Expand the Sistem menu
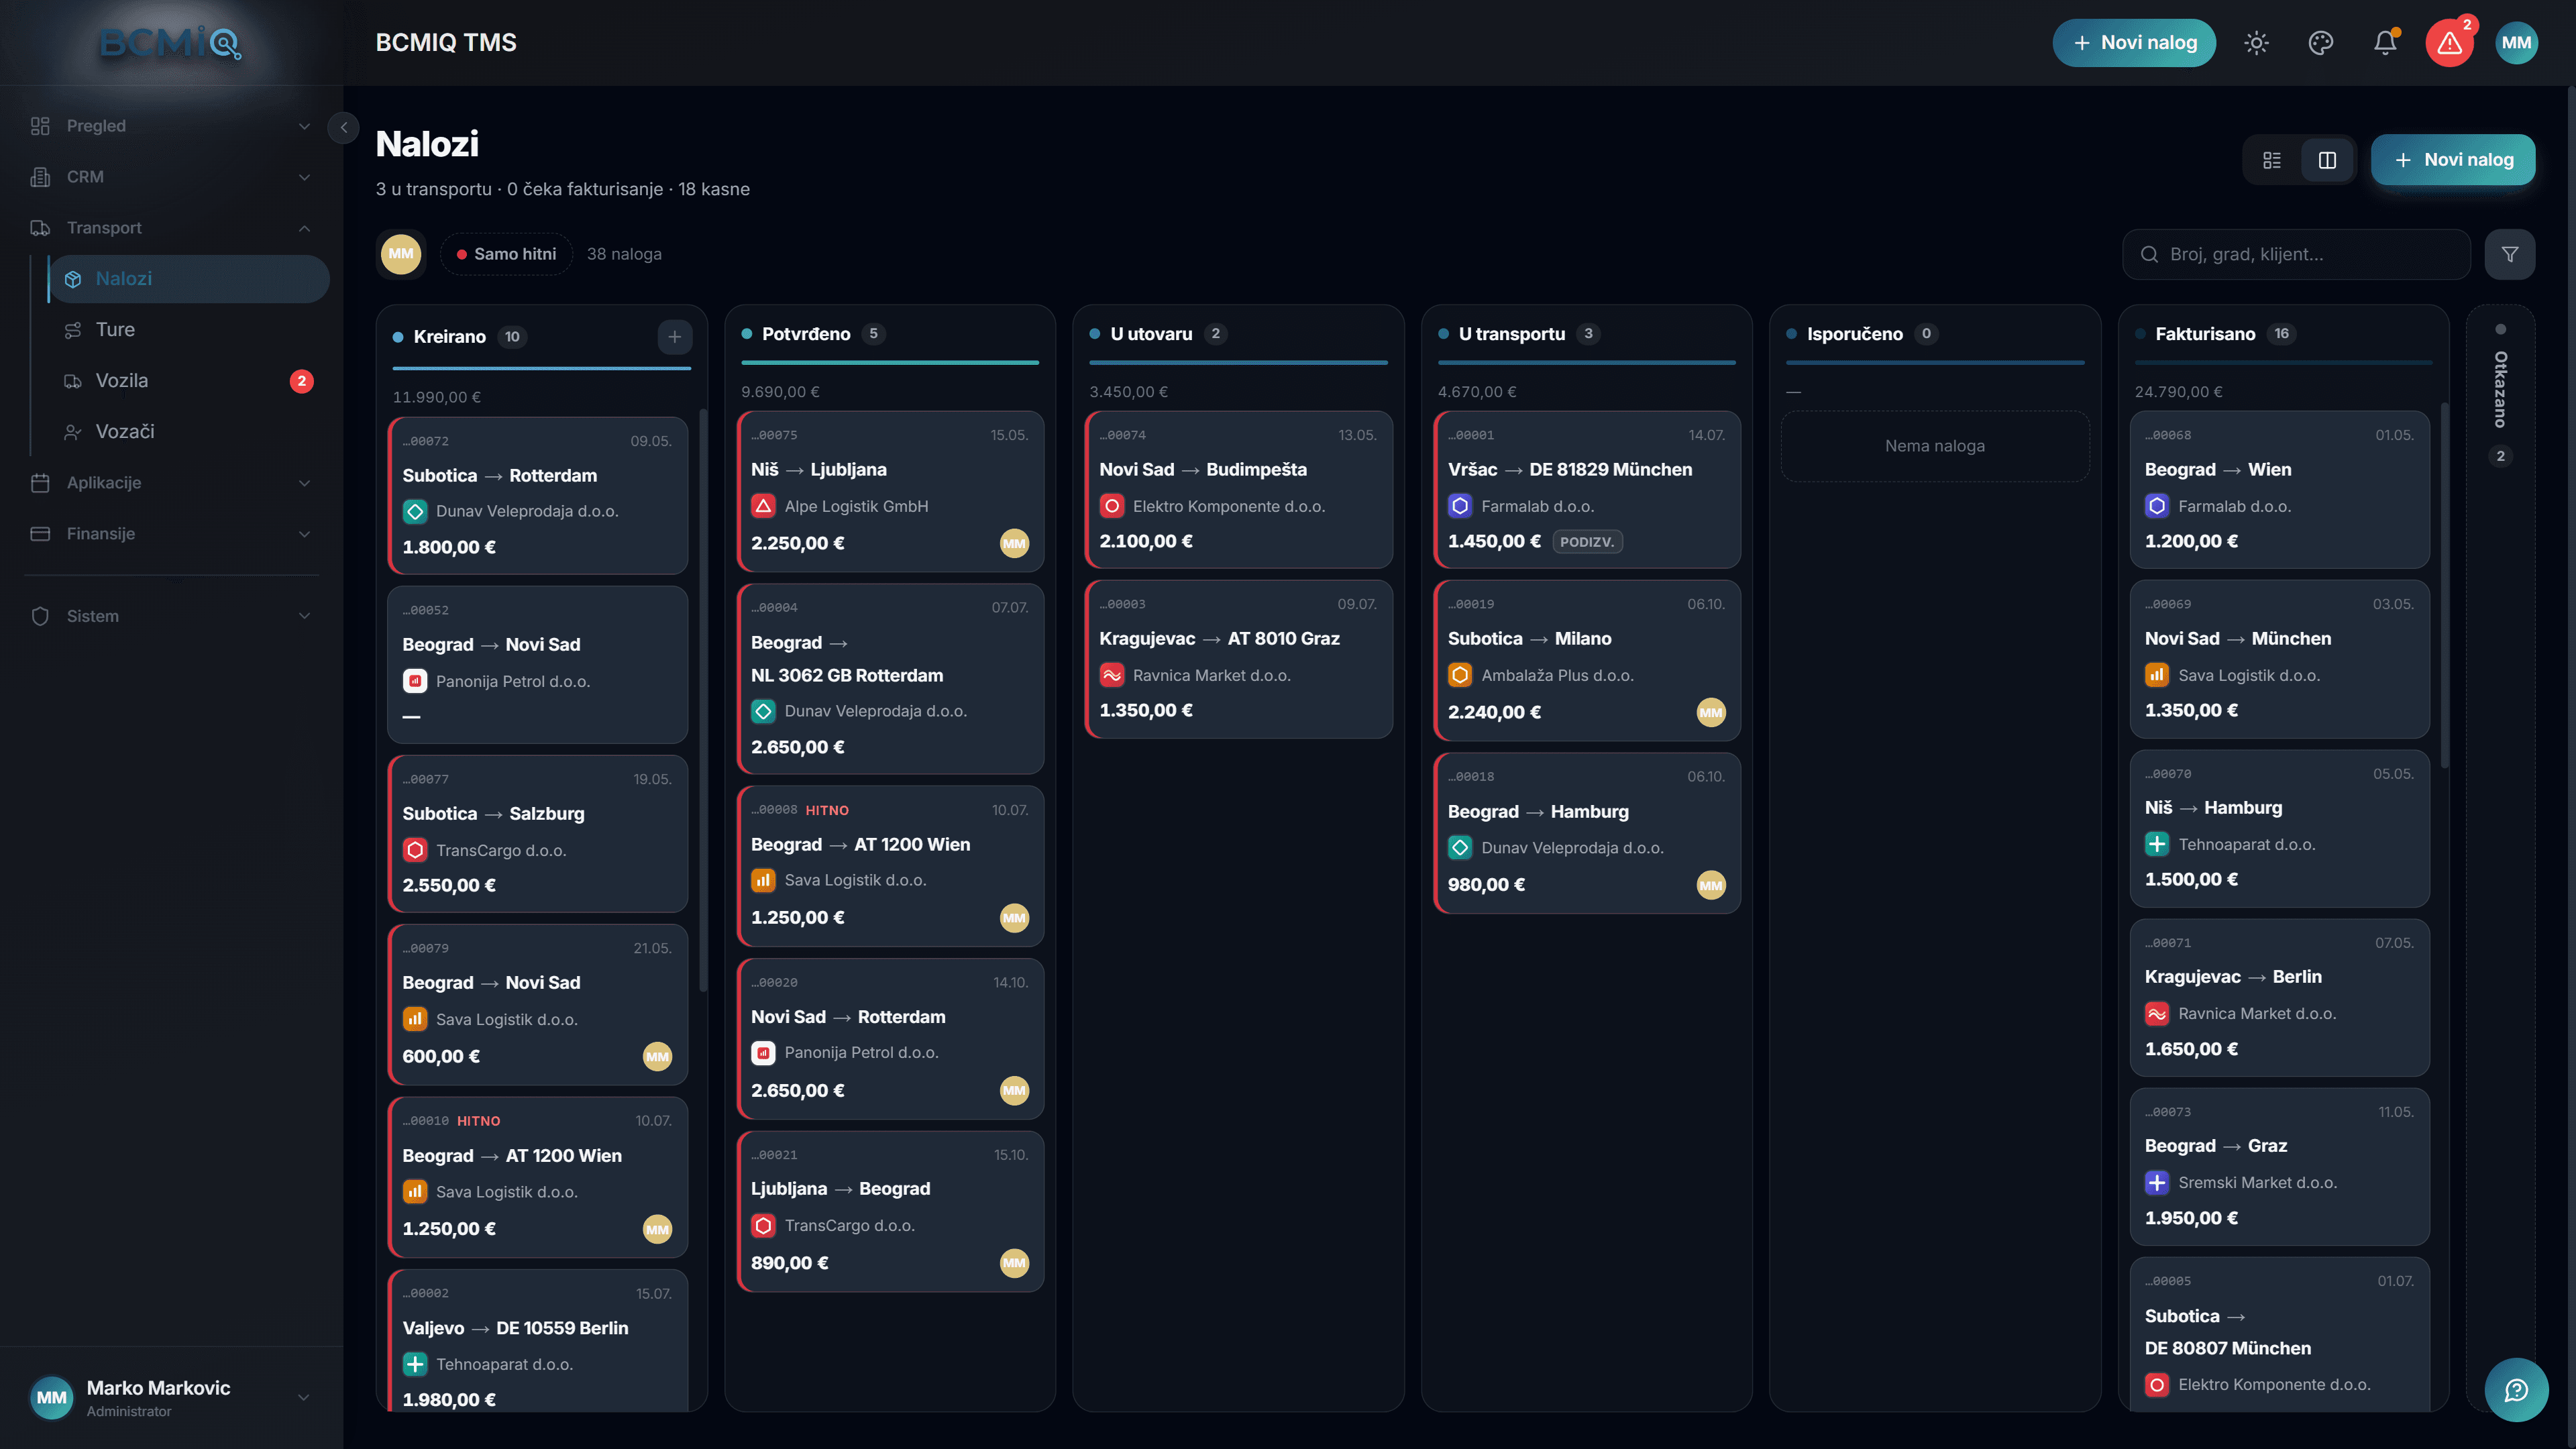 click(x=171, y=616)
